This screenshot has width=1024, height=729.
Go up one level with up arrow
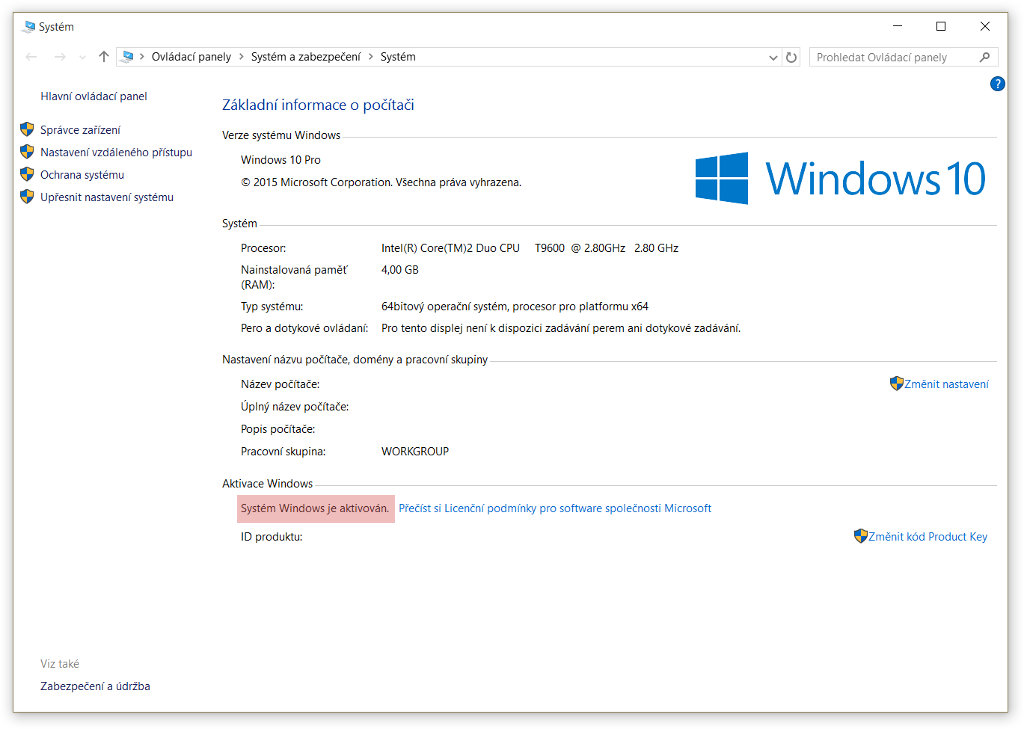click(103, 57)
